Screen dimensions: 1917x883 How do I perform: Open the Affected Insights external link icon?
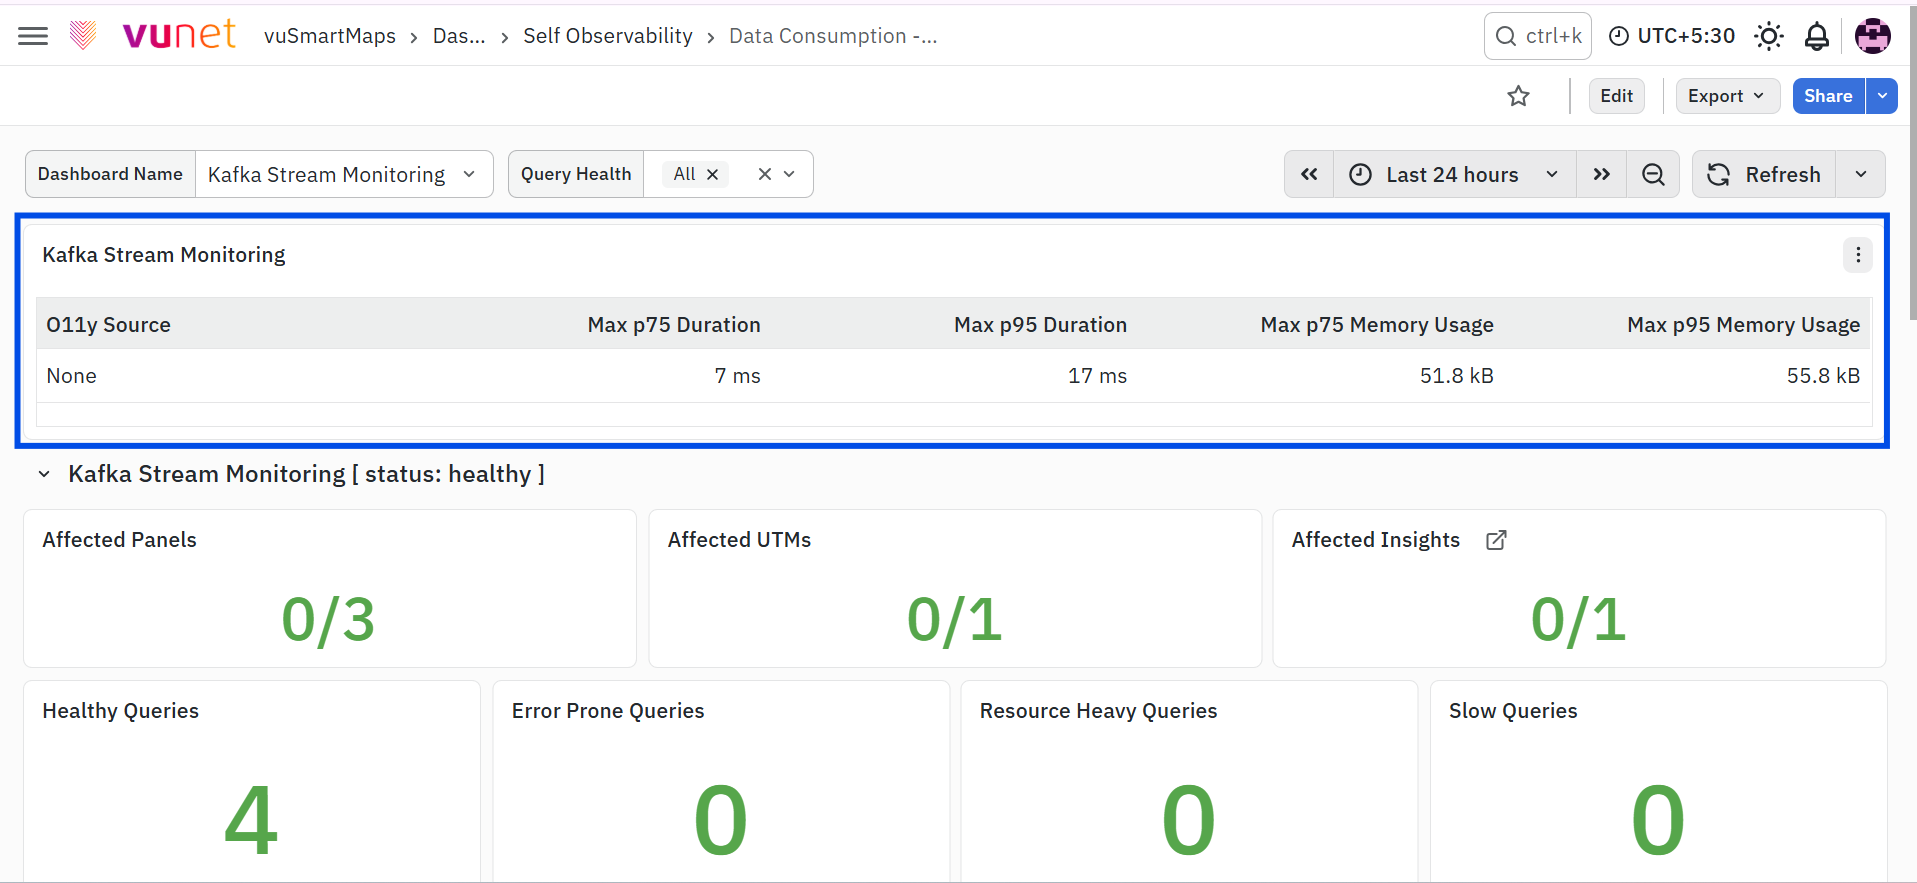pos(1496,540)
